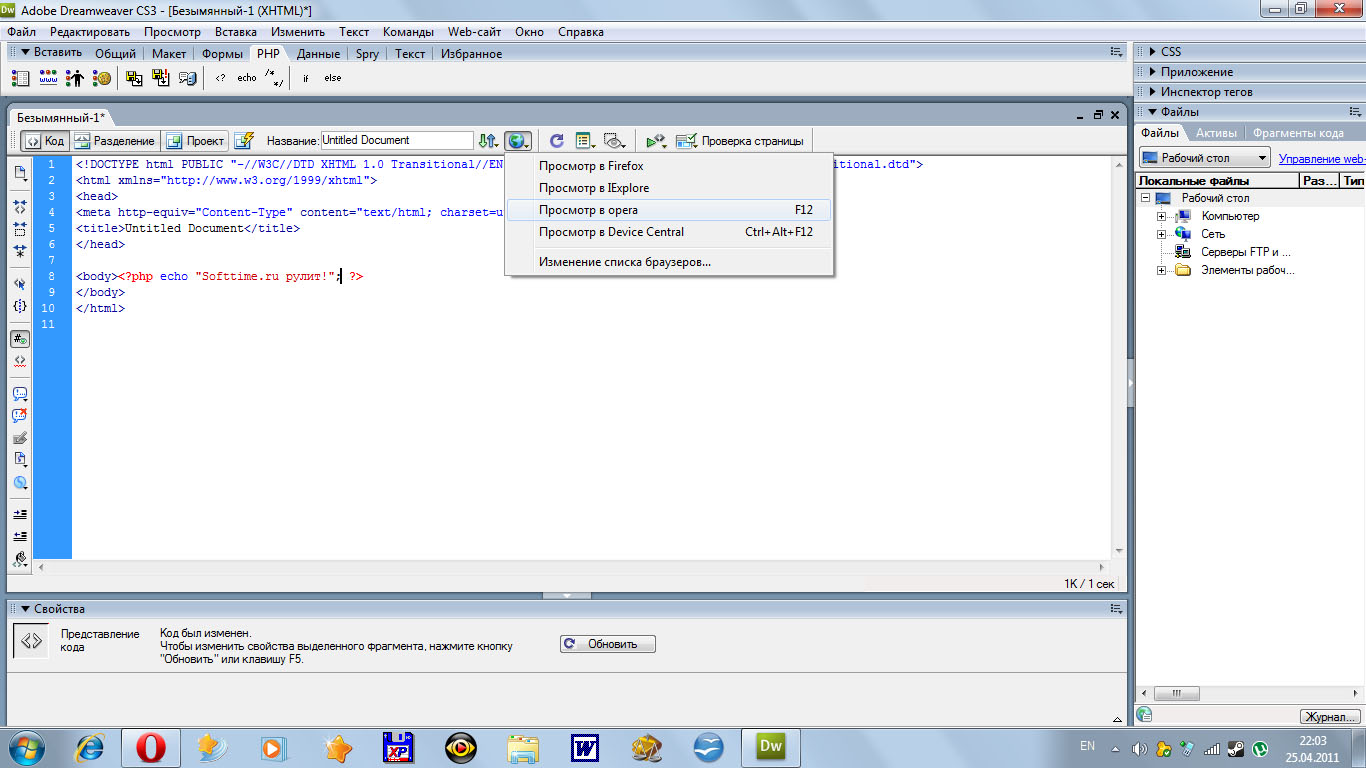Insert PHP session variables icon
Screen dimensions: 1366x768
(x=75, y=77)
